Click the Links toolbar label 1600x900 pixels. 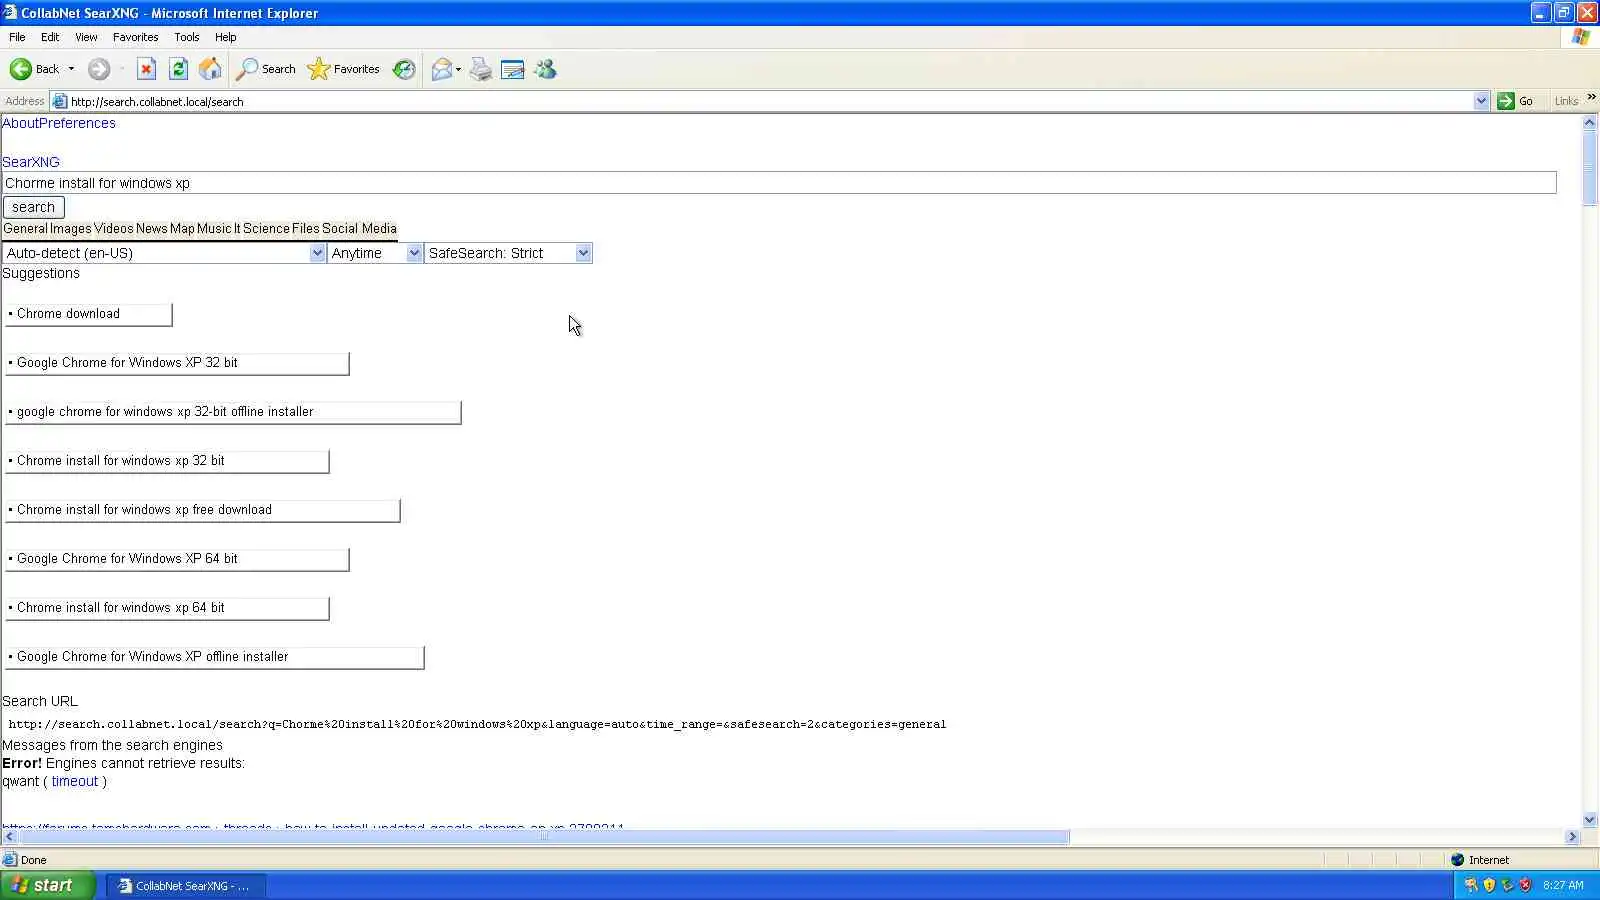1566,101
